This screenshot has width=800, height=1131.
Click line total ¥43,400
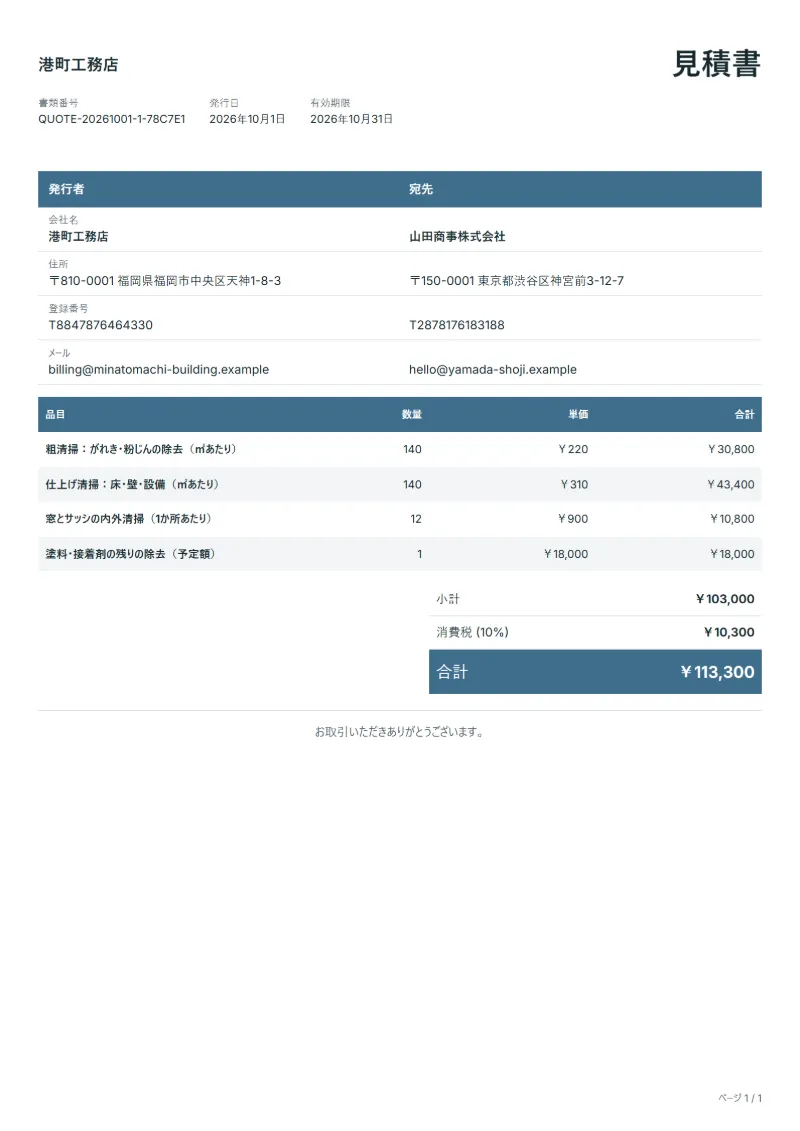click(x=731, y=485)
